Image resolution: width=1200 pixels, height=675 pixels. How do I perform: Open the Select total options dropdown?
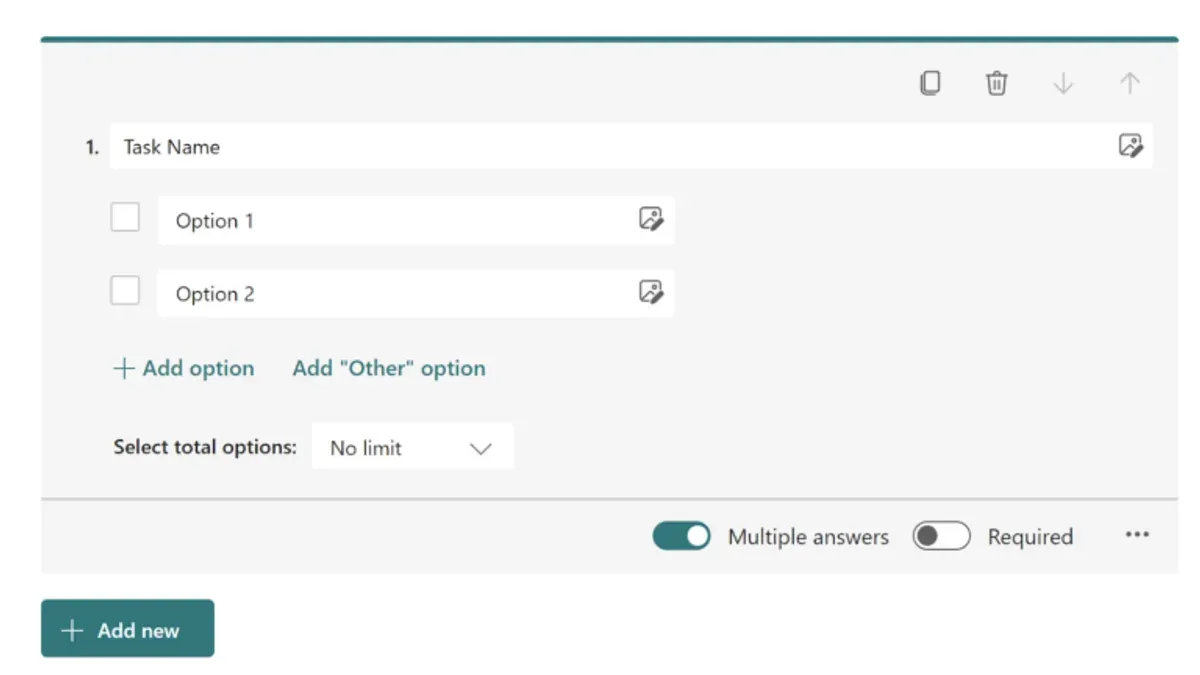(x=413, y=447)
